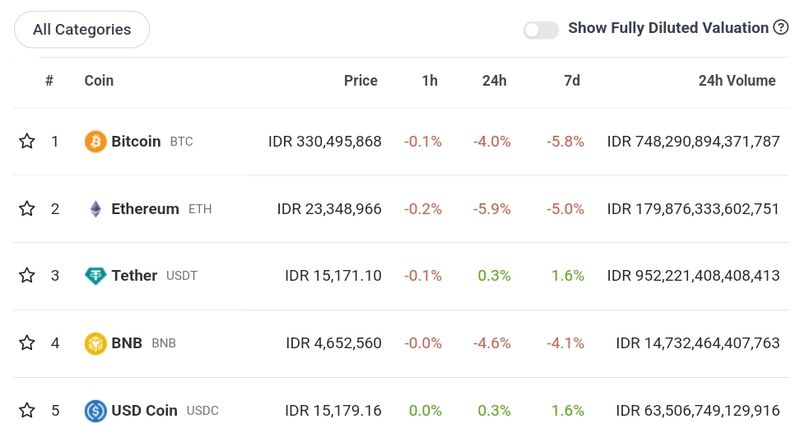800x438 pixels.
Task: Open the Bitcoin coin page link
Action: tap(136, 141)
